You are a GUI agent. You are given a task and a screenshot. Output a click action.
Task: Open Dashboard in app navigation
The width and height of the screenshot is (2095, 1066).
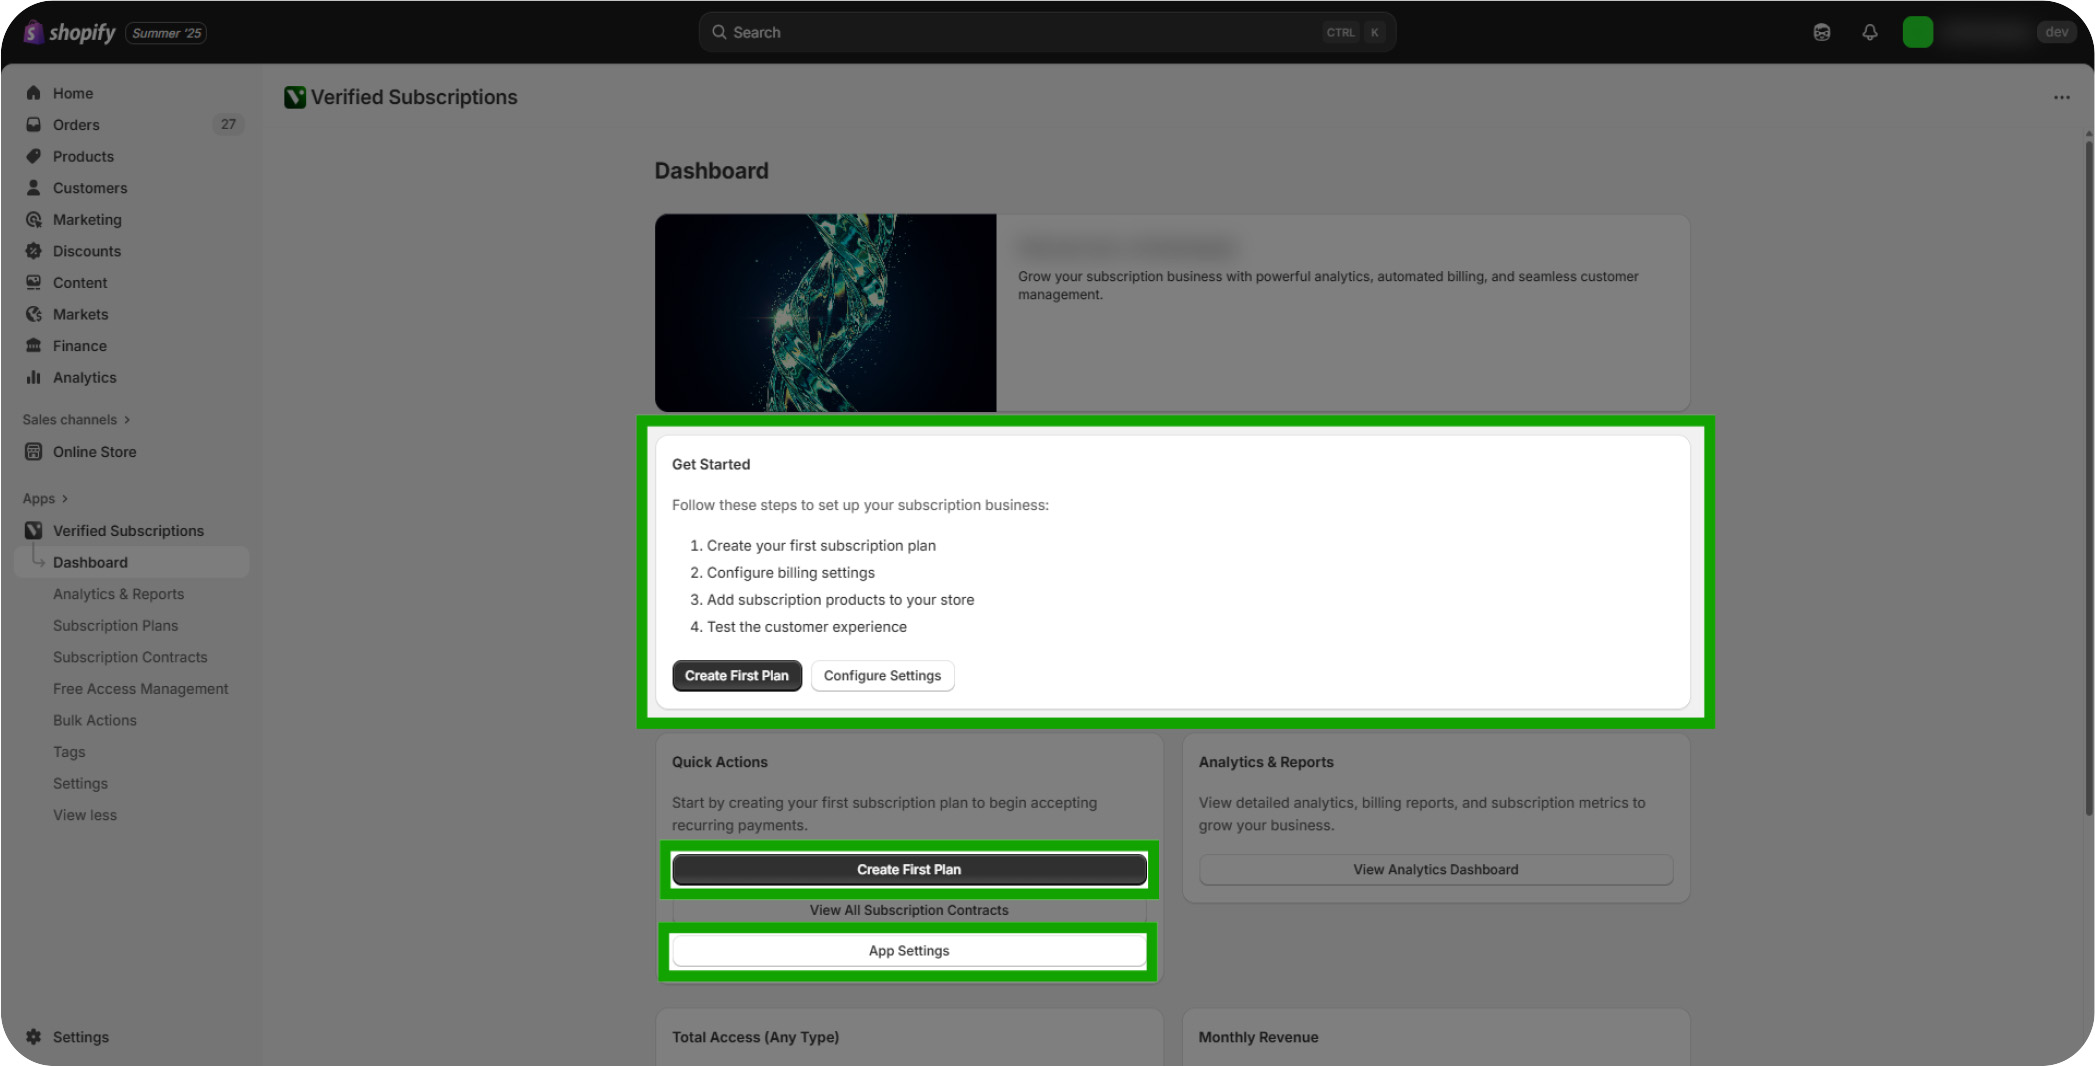pyautogui.click(x=131, y=562)
